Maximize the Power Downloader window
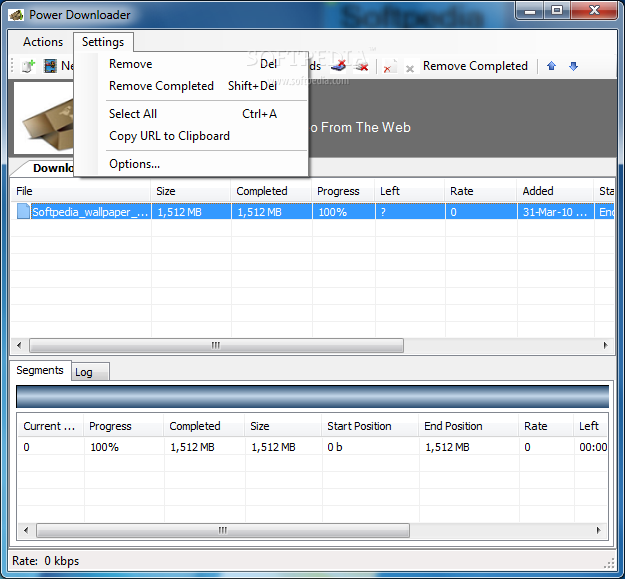This screenshot has width=625, height=579. point(557,10)
